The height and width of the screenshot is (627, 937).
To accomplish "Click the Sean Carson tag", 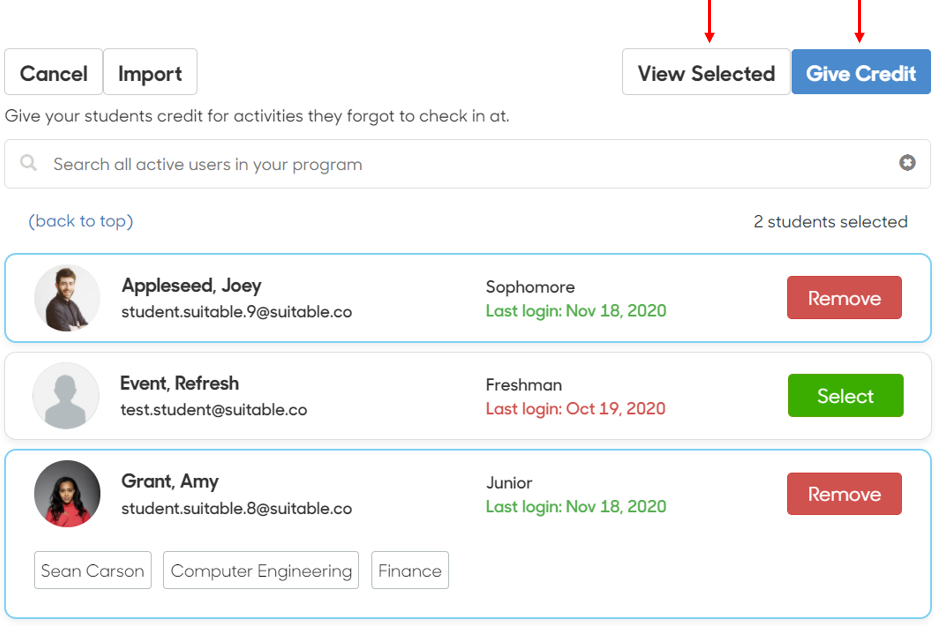I will click(x=93, y=570).
